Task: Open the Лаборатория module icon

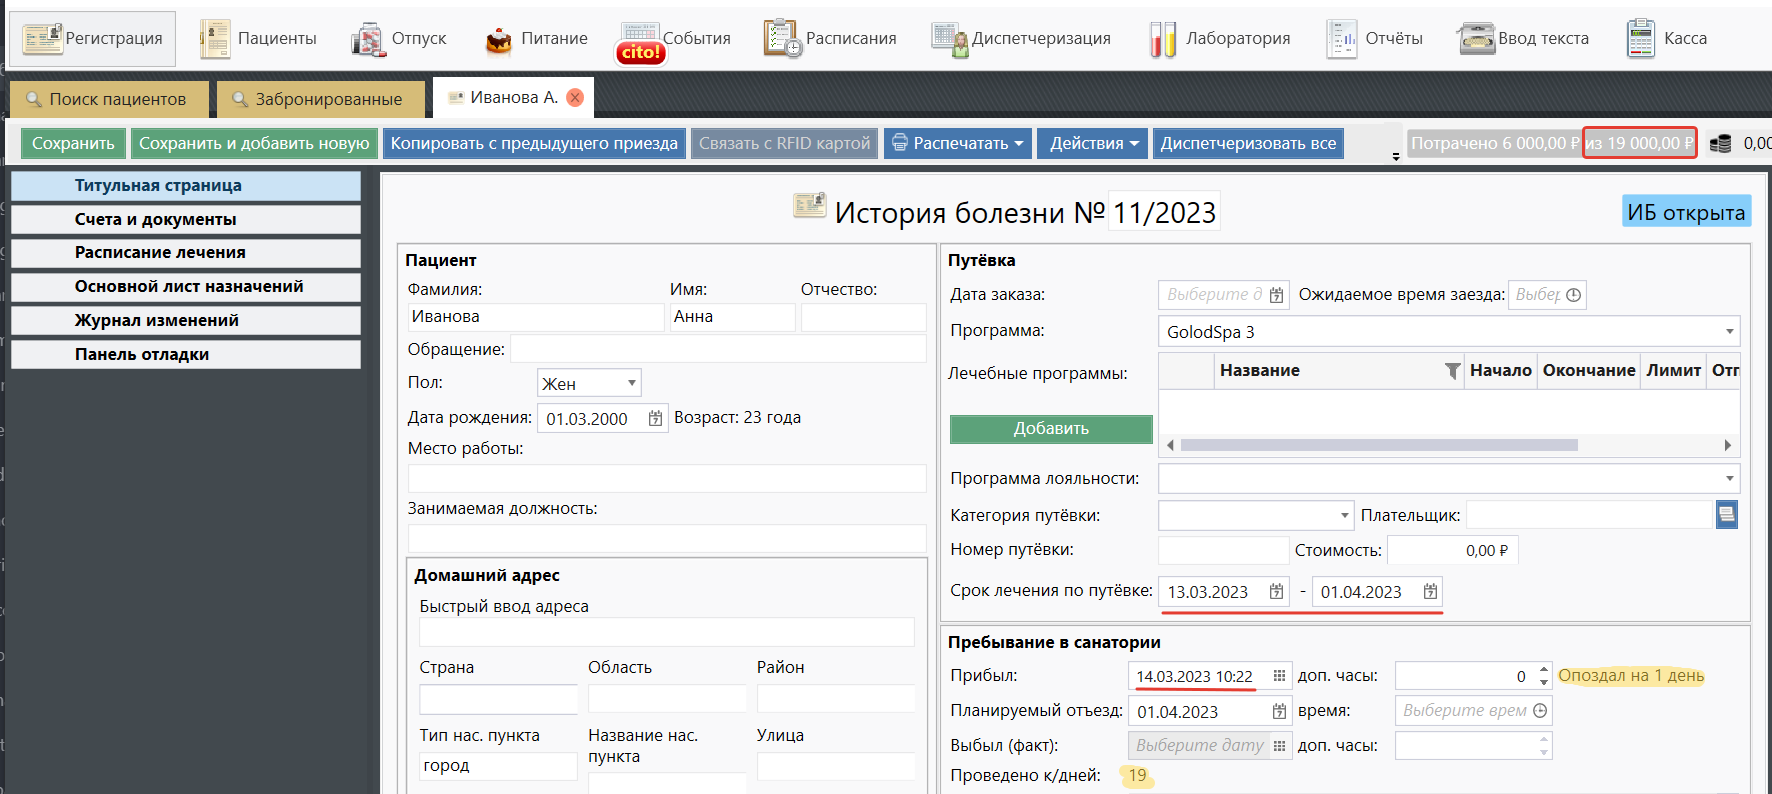Action: click(x=1162, y=39)
